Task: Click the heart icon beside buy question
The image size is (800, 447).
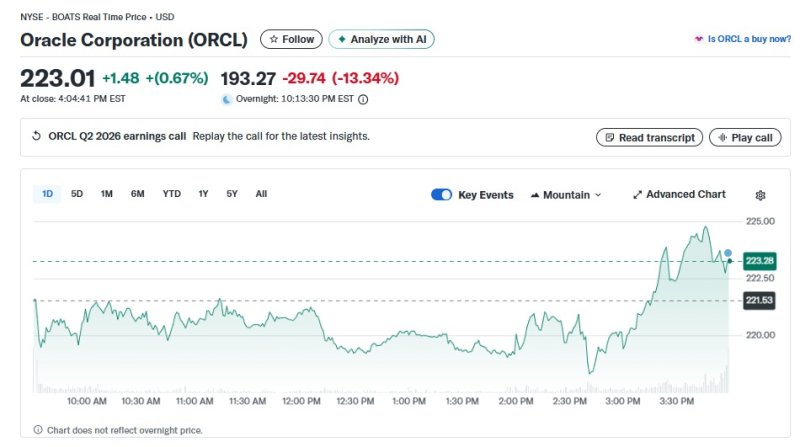Action: pyautogui.click(x=698, y=39)
